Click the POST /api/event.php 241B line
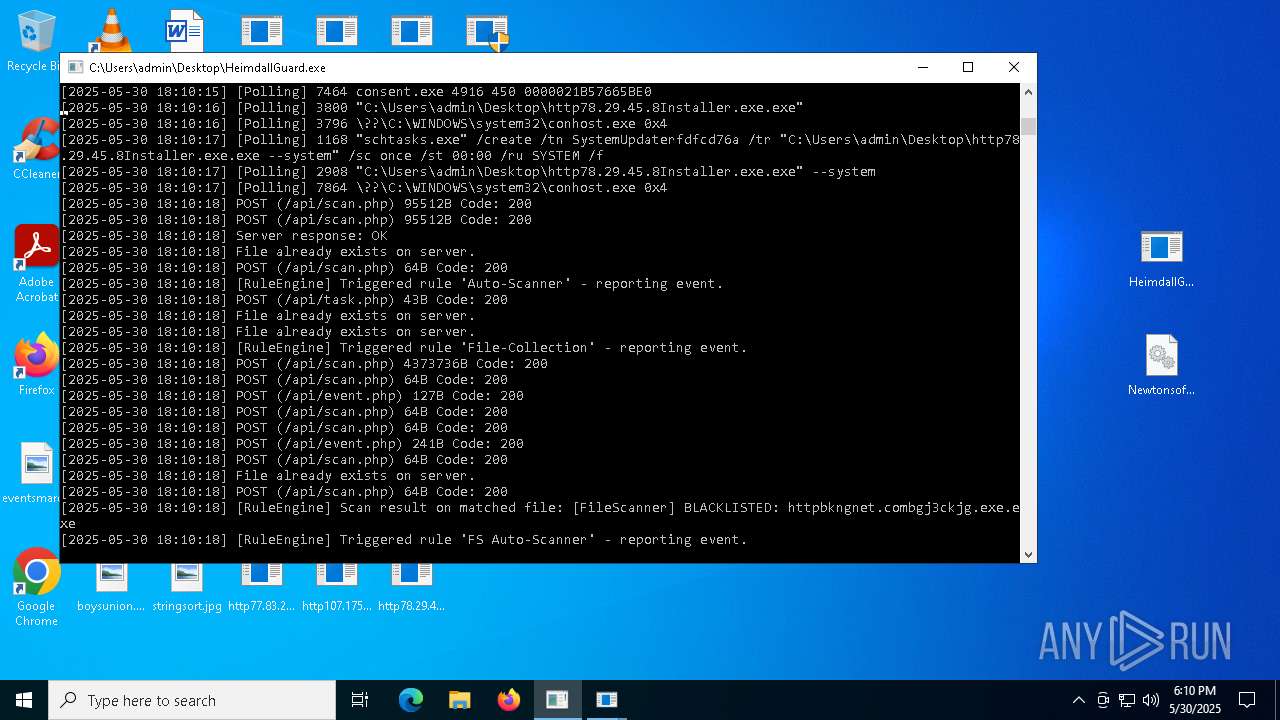This screenshot has width=1280, height=720. coord(292,444)
